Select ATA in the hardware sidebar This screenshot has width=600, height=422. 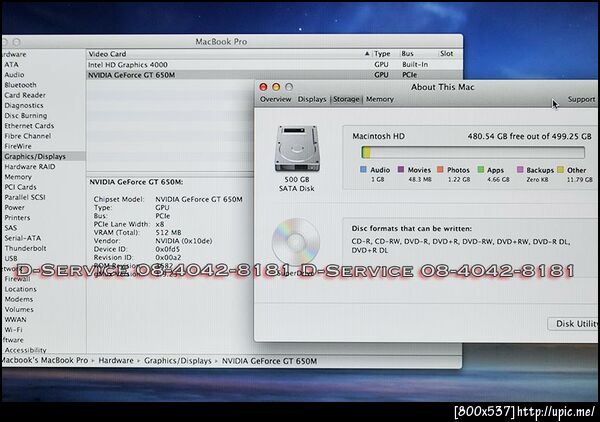tap(11, 65)
